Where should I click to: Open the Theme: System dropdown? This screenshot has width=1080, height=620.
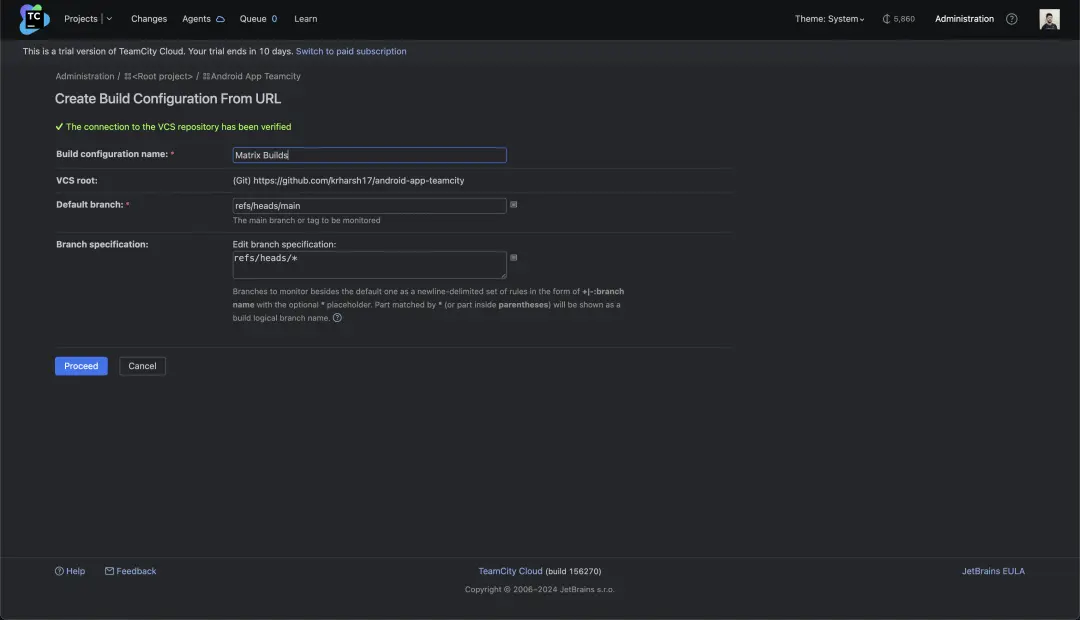pos(829,19)
